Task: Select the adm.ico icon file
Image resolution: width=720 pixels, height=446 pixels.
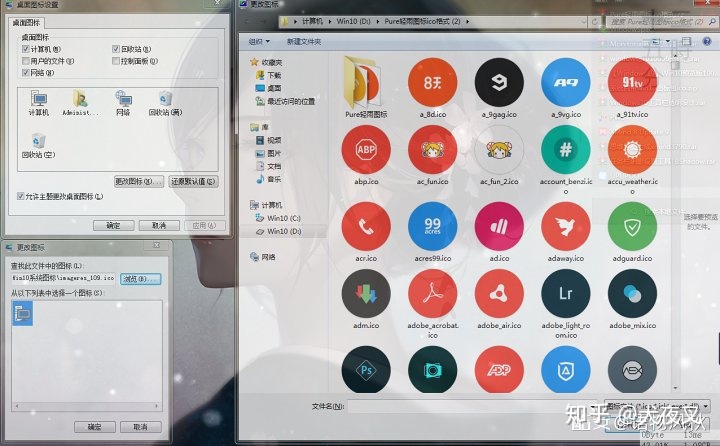Action: click(366, 294)
